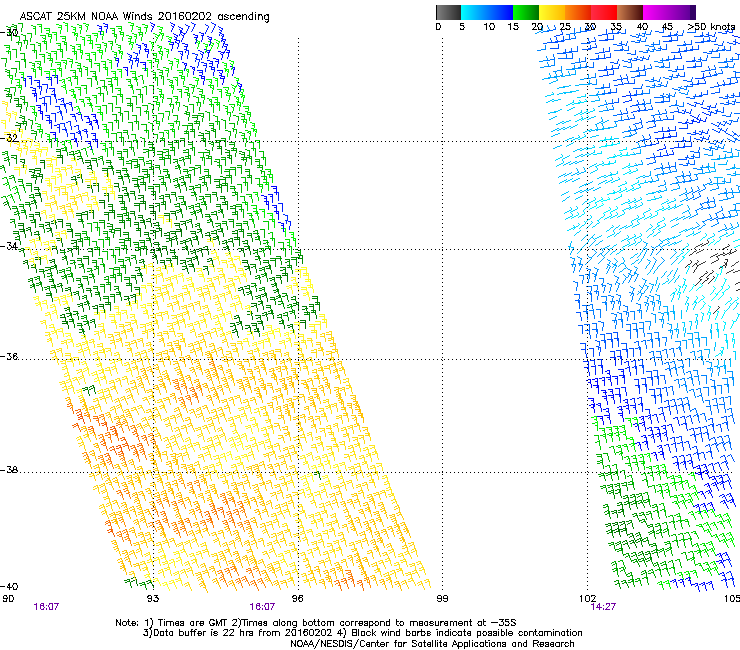Click the '0' legend scale label
Viewport: 740px width, 650px height.
pos(438,27)
